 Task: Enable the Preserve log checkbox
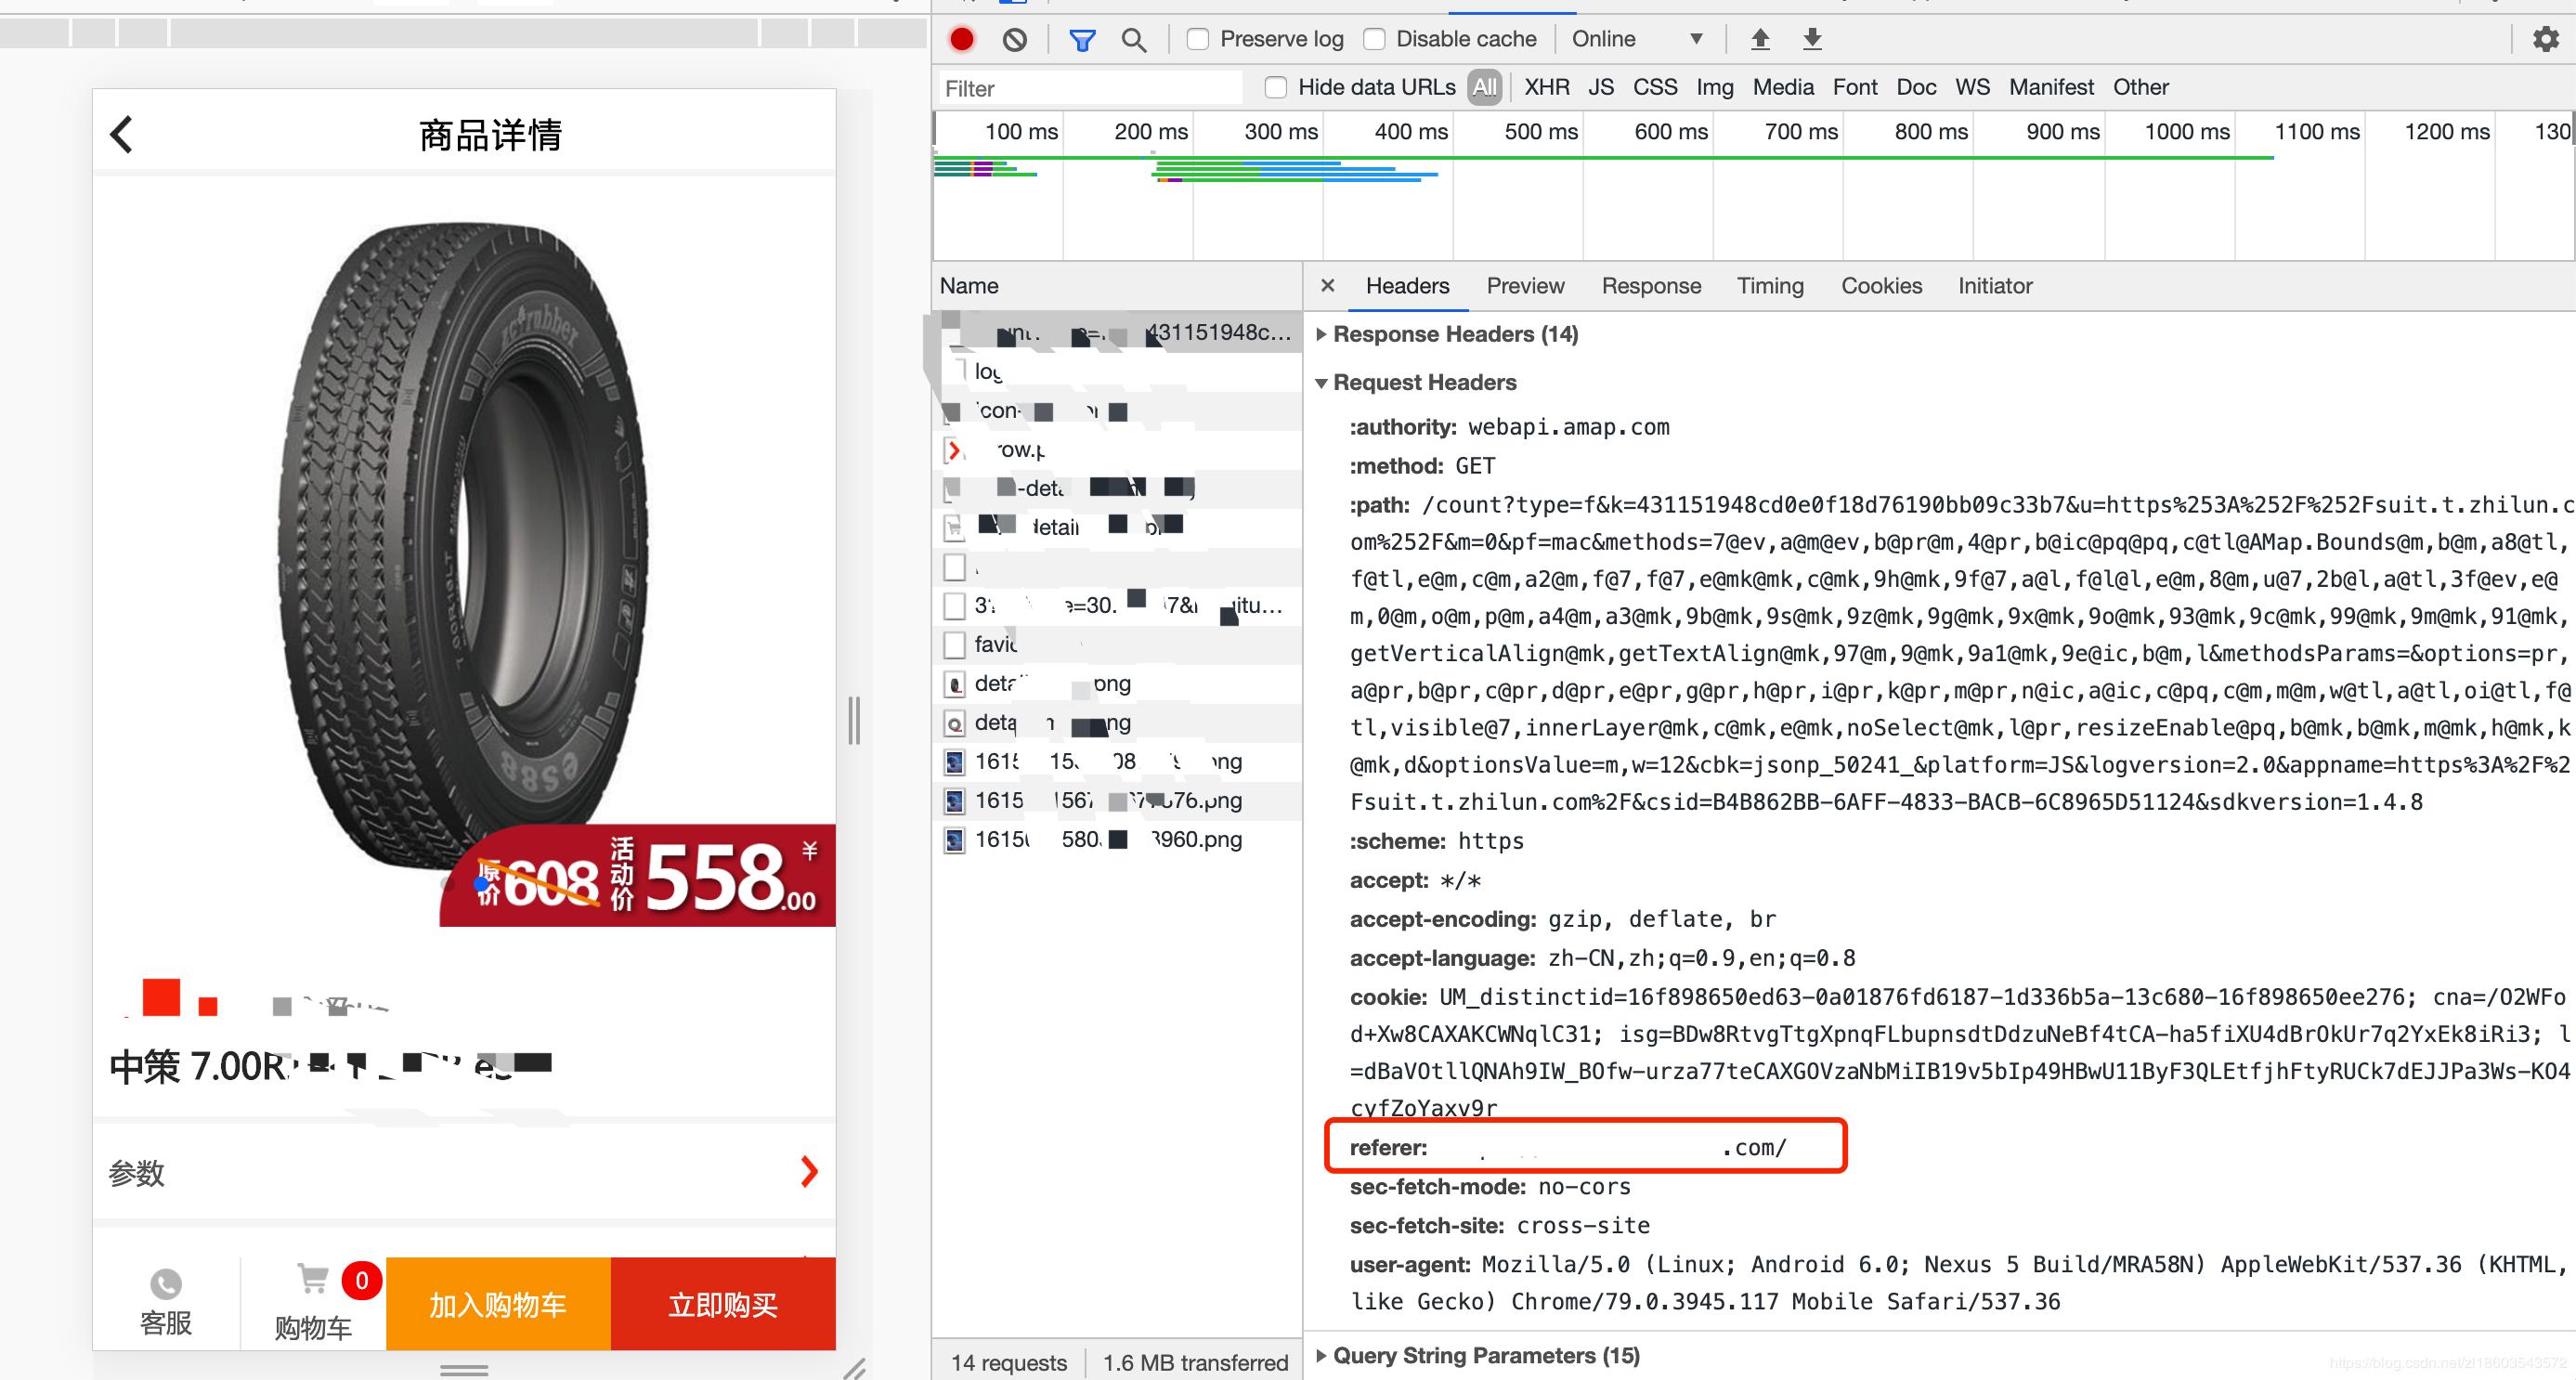1197,38
